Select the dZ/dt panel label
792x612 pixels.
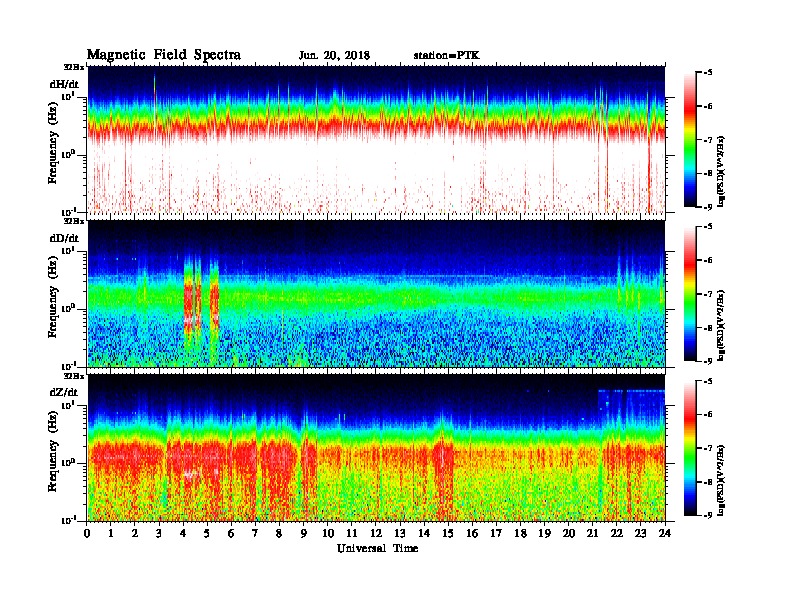click(x=64, y=392)
